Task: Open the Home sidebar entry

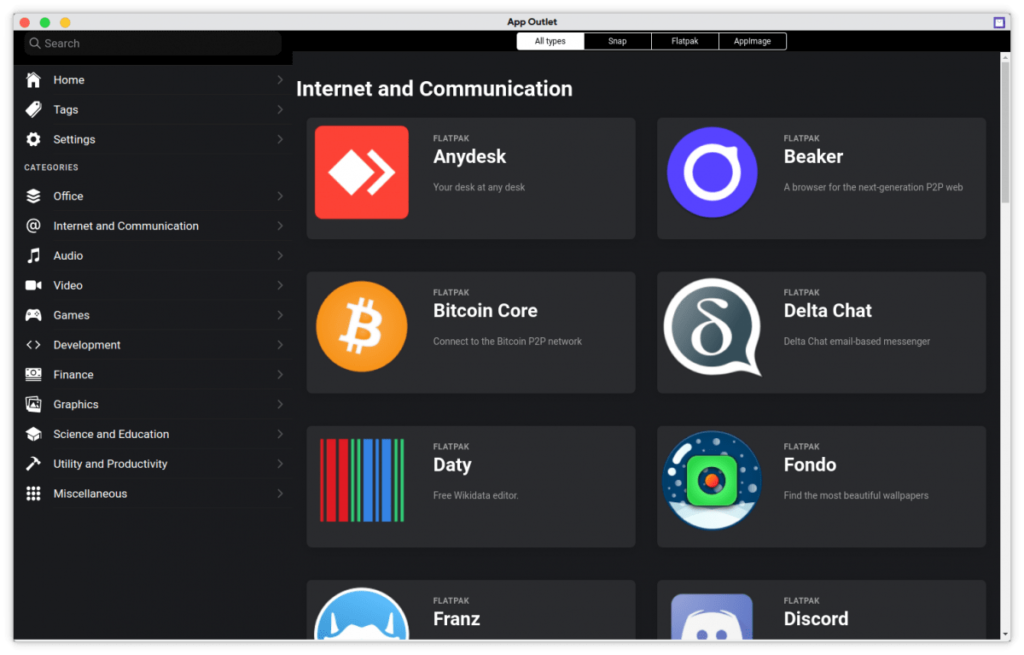Action: (154, 80)
